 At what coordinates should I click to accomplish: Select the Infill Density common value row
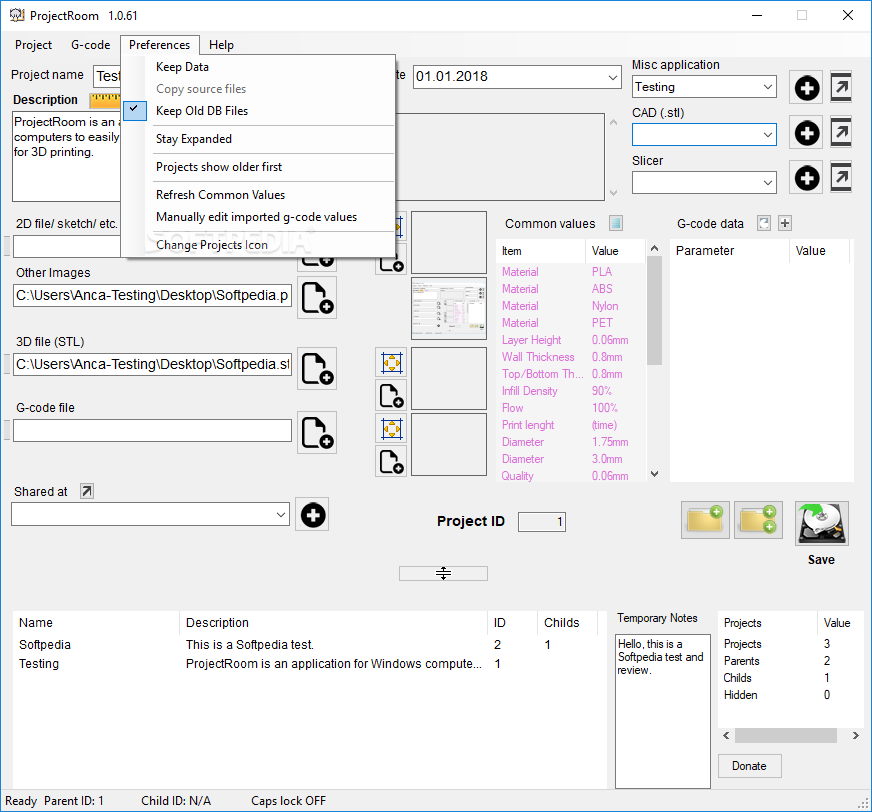pos(571,391)
